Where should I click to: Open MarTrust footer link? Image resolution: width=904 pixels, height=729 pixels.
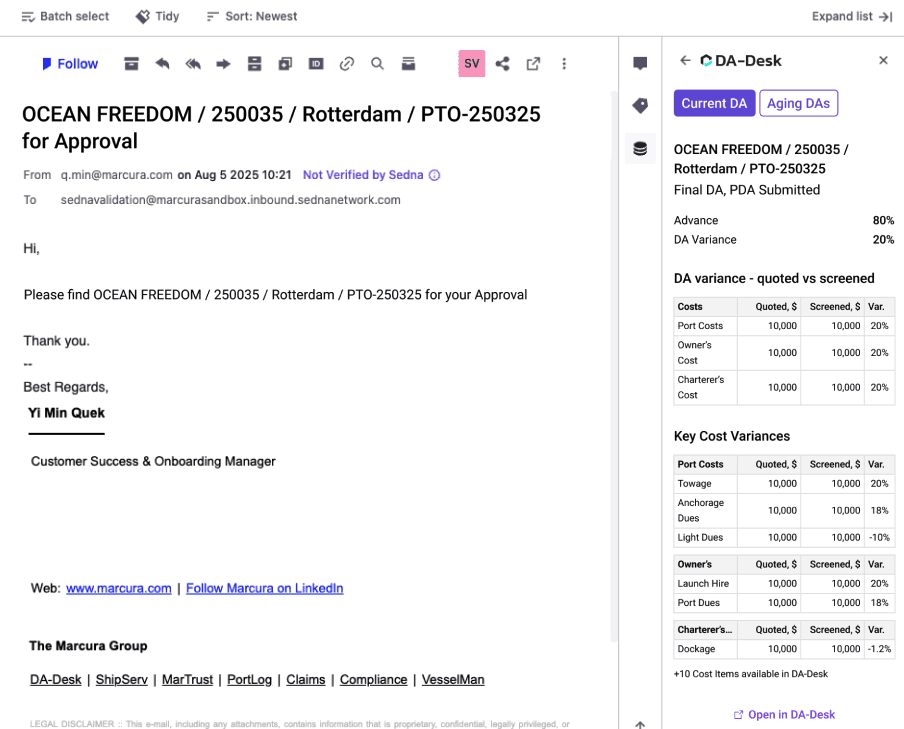pyautogui.click(x=187, y=679)
